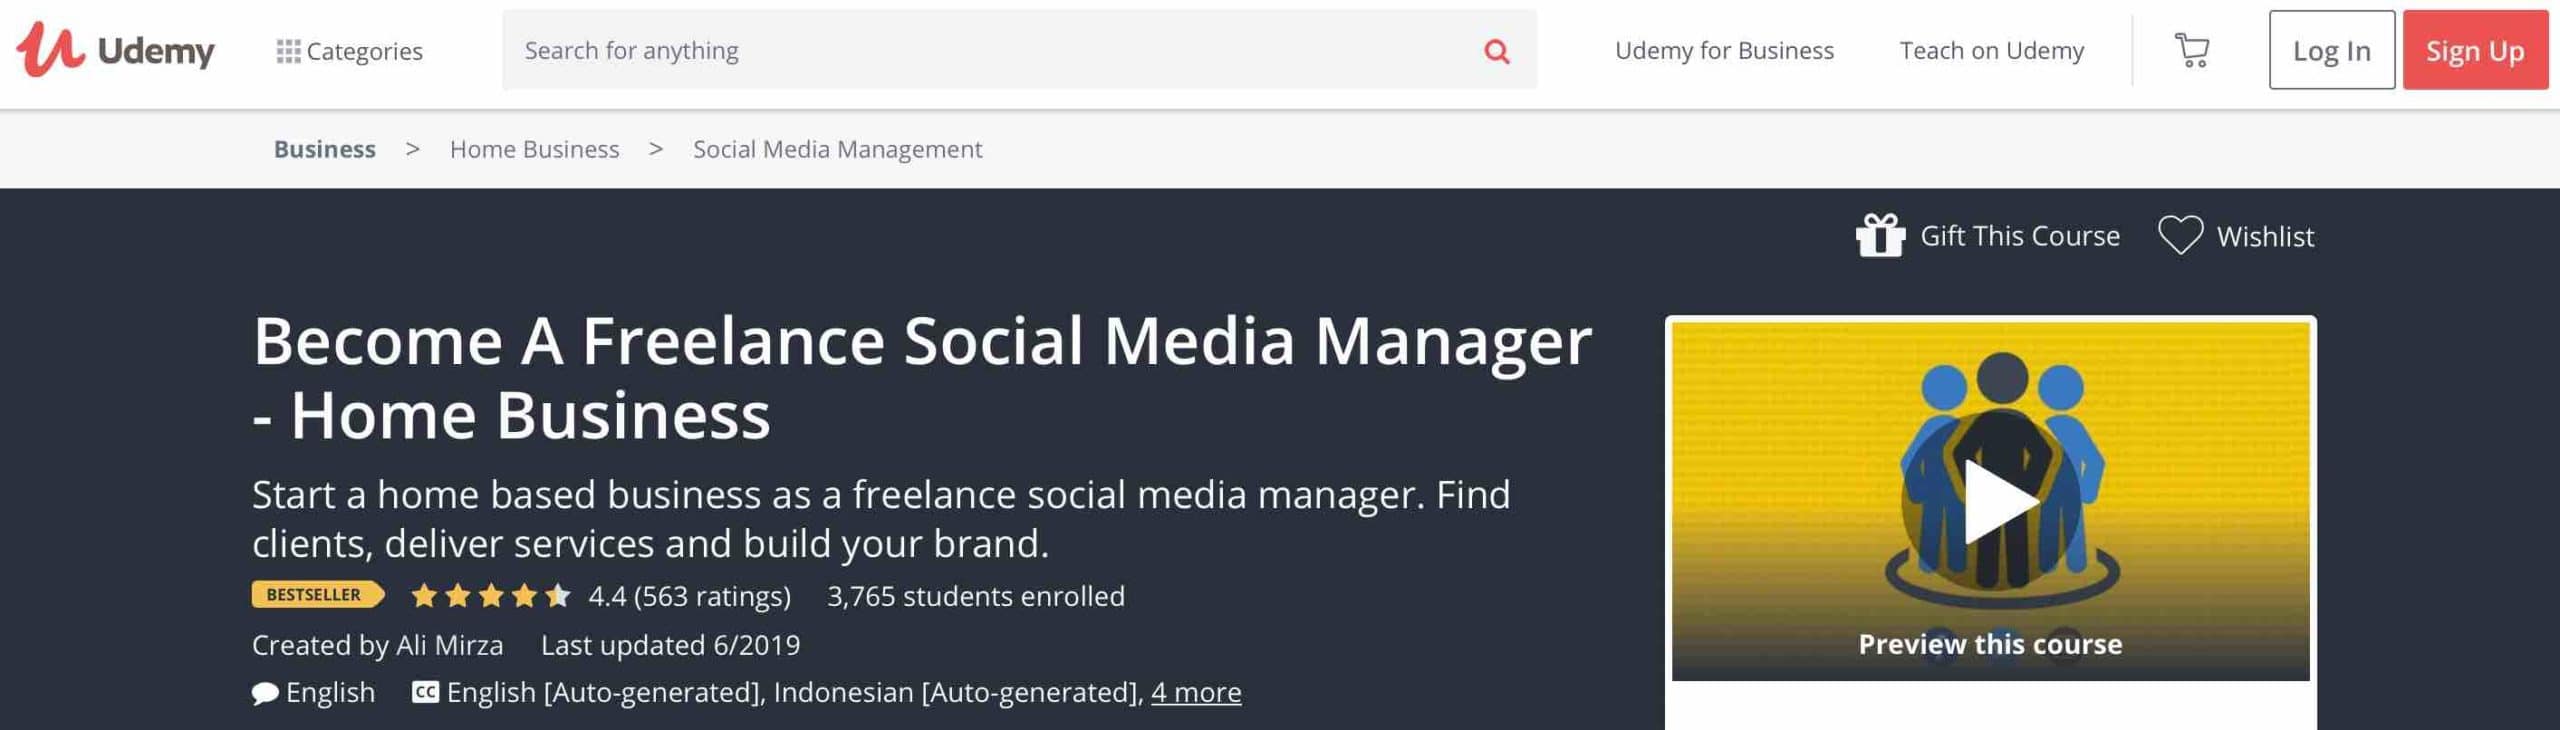2560x730 pixels.
Task: Click the Log In button
Action: click(2331, 50)
